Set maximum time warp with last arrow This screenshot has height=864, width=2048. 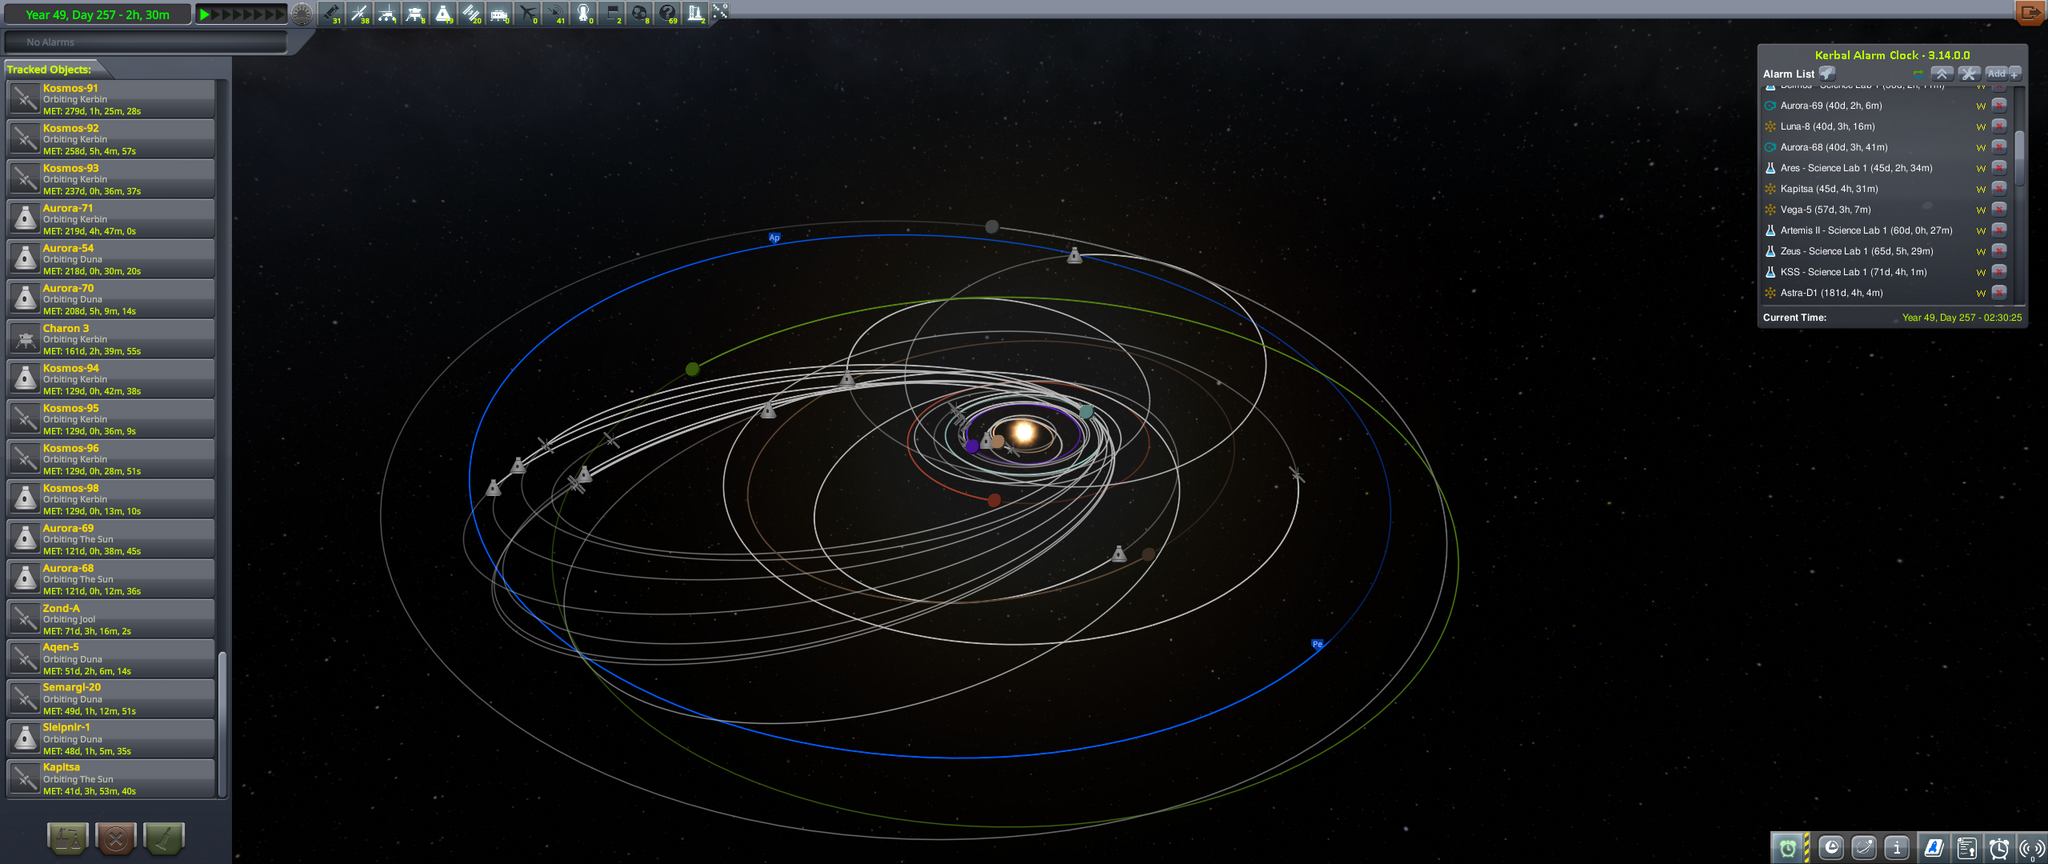[280, 14]
